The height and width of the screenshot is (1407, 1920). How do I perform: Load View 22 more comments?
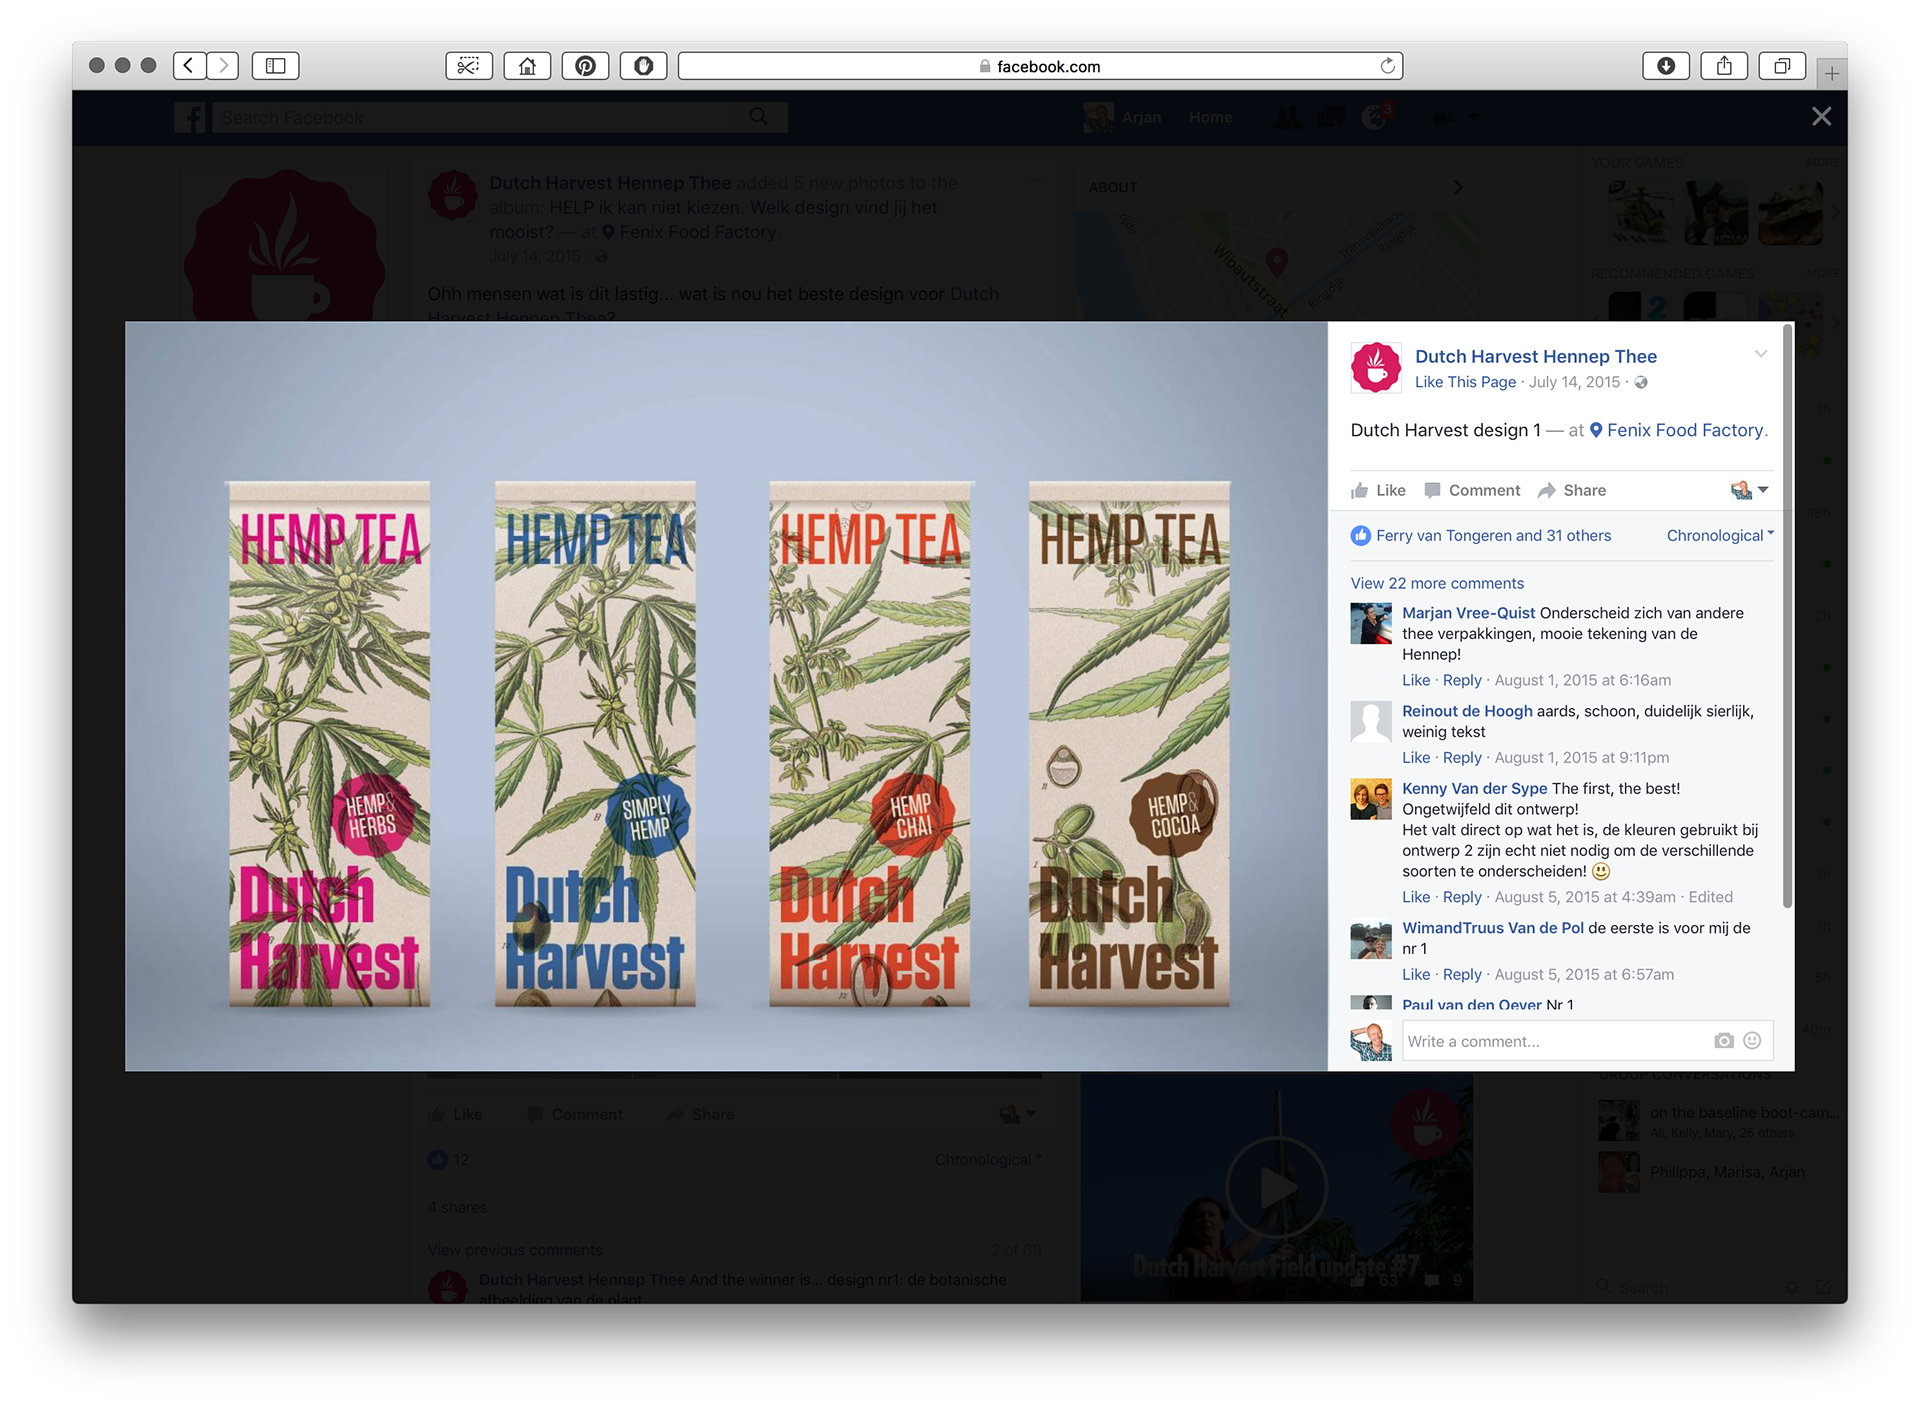coord(1437,583)
